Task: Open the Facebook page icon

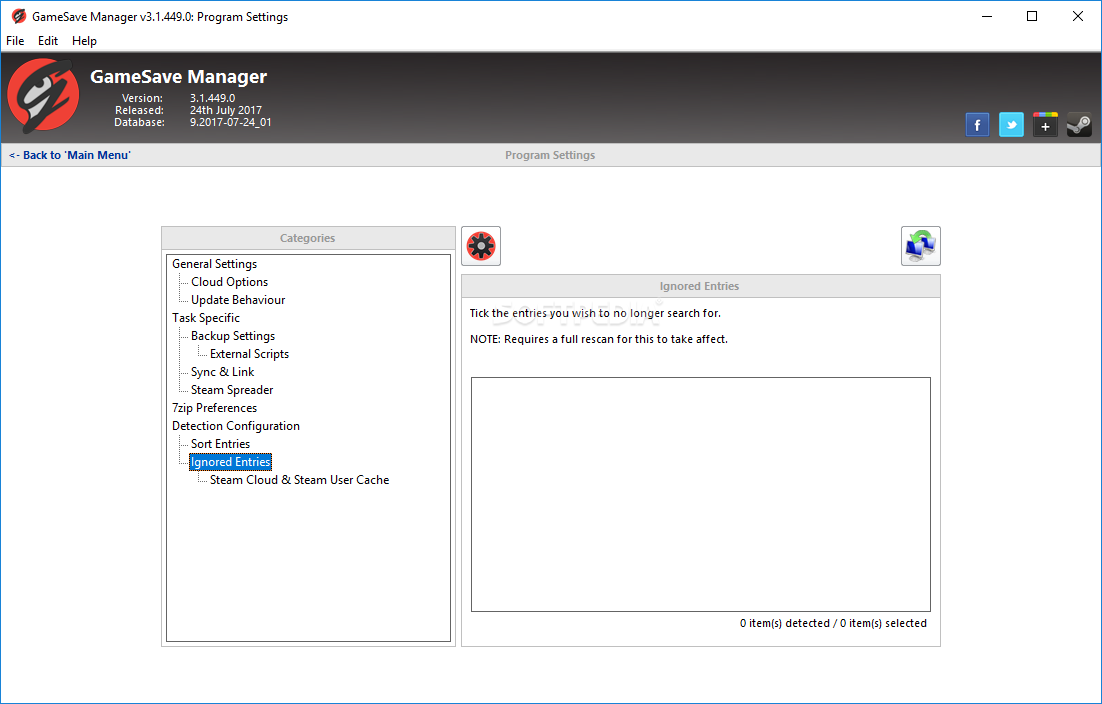Action: [977, 125]
